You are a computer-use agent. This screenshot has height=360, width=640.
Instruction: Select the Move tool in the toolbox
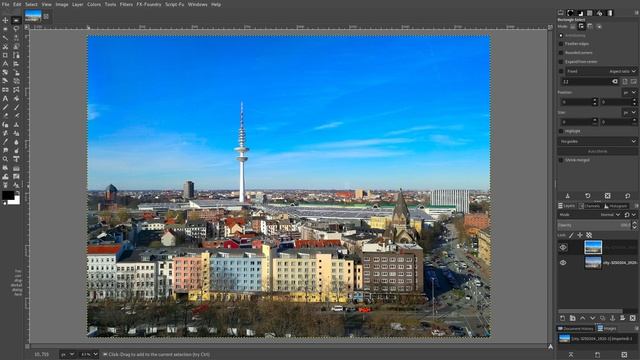(5, 20)
